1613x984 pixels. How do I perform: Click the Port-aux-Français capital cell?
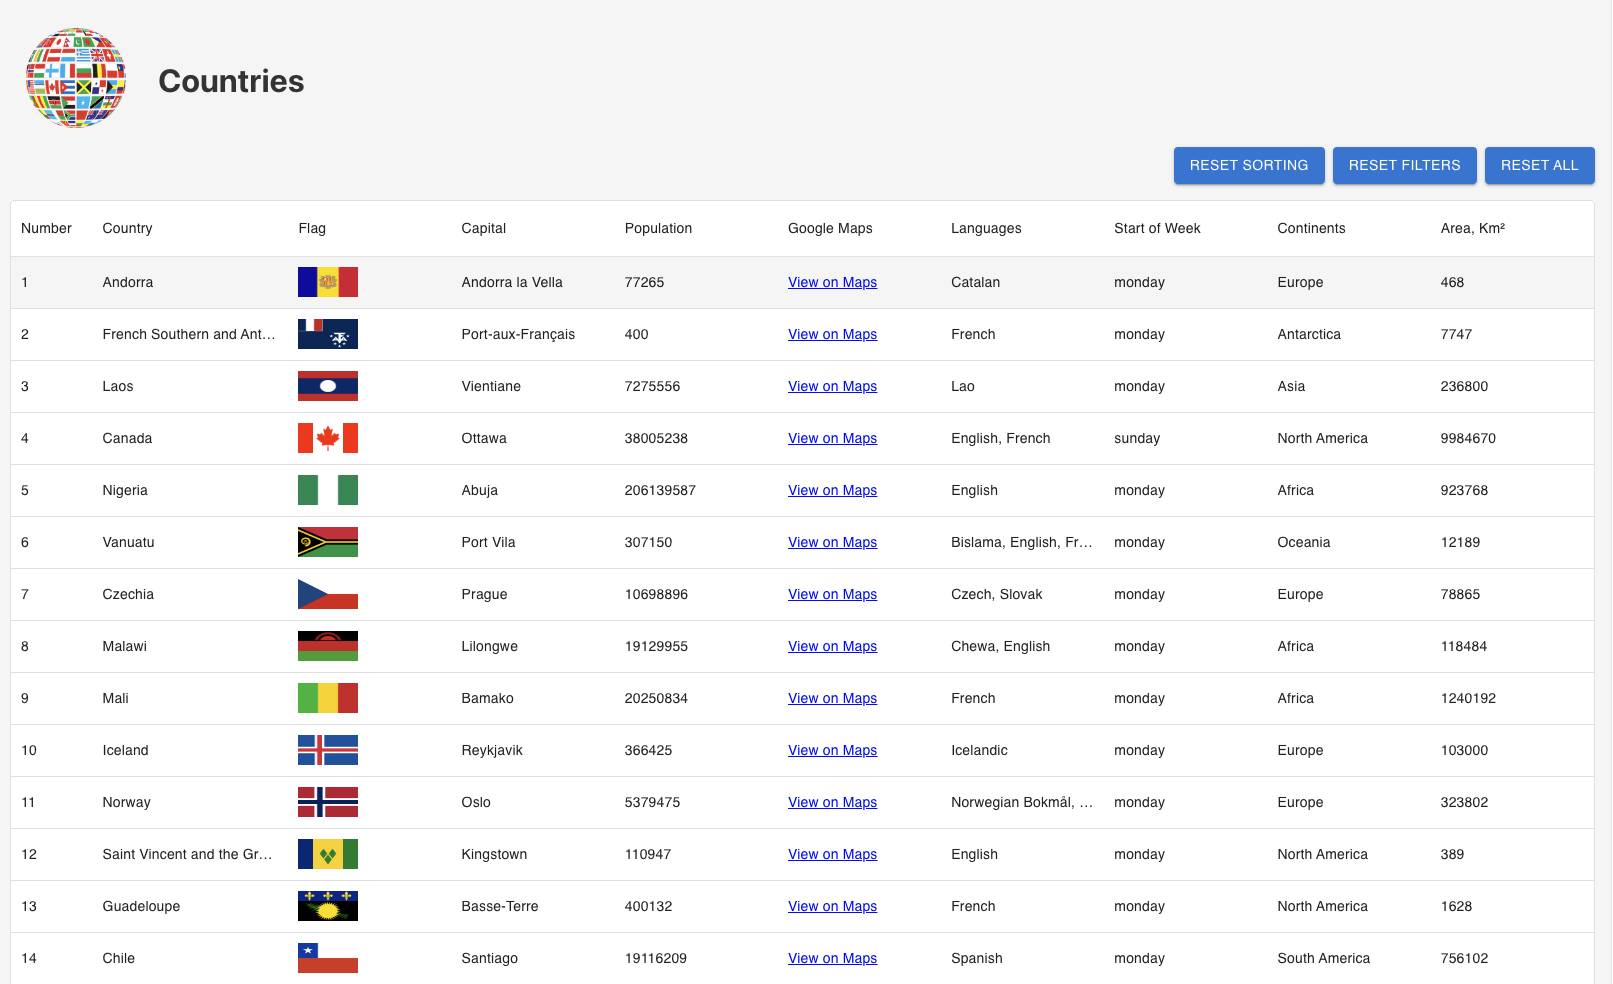tap(518, 334)
